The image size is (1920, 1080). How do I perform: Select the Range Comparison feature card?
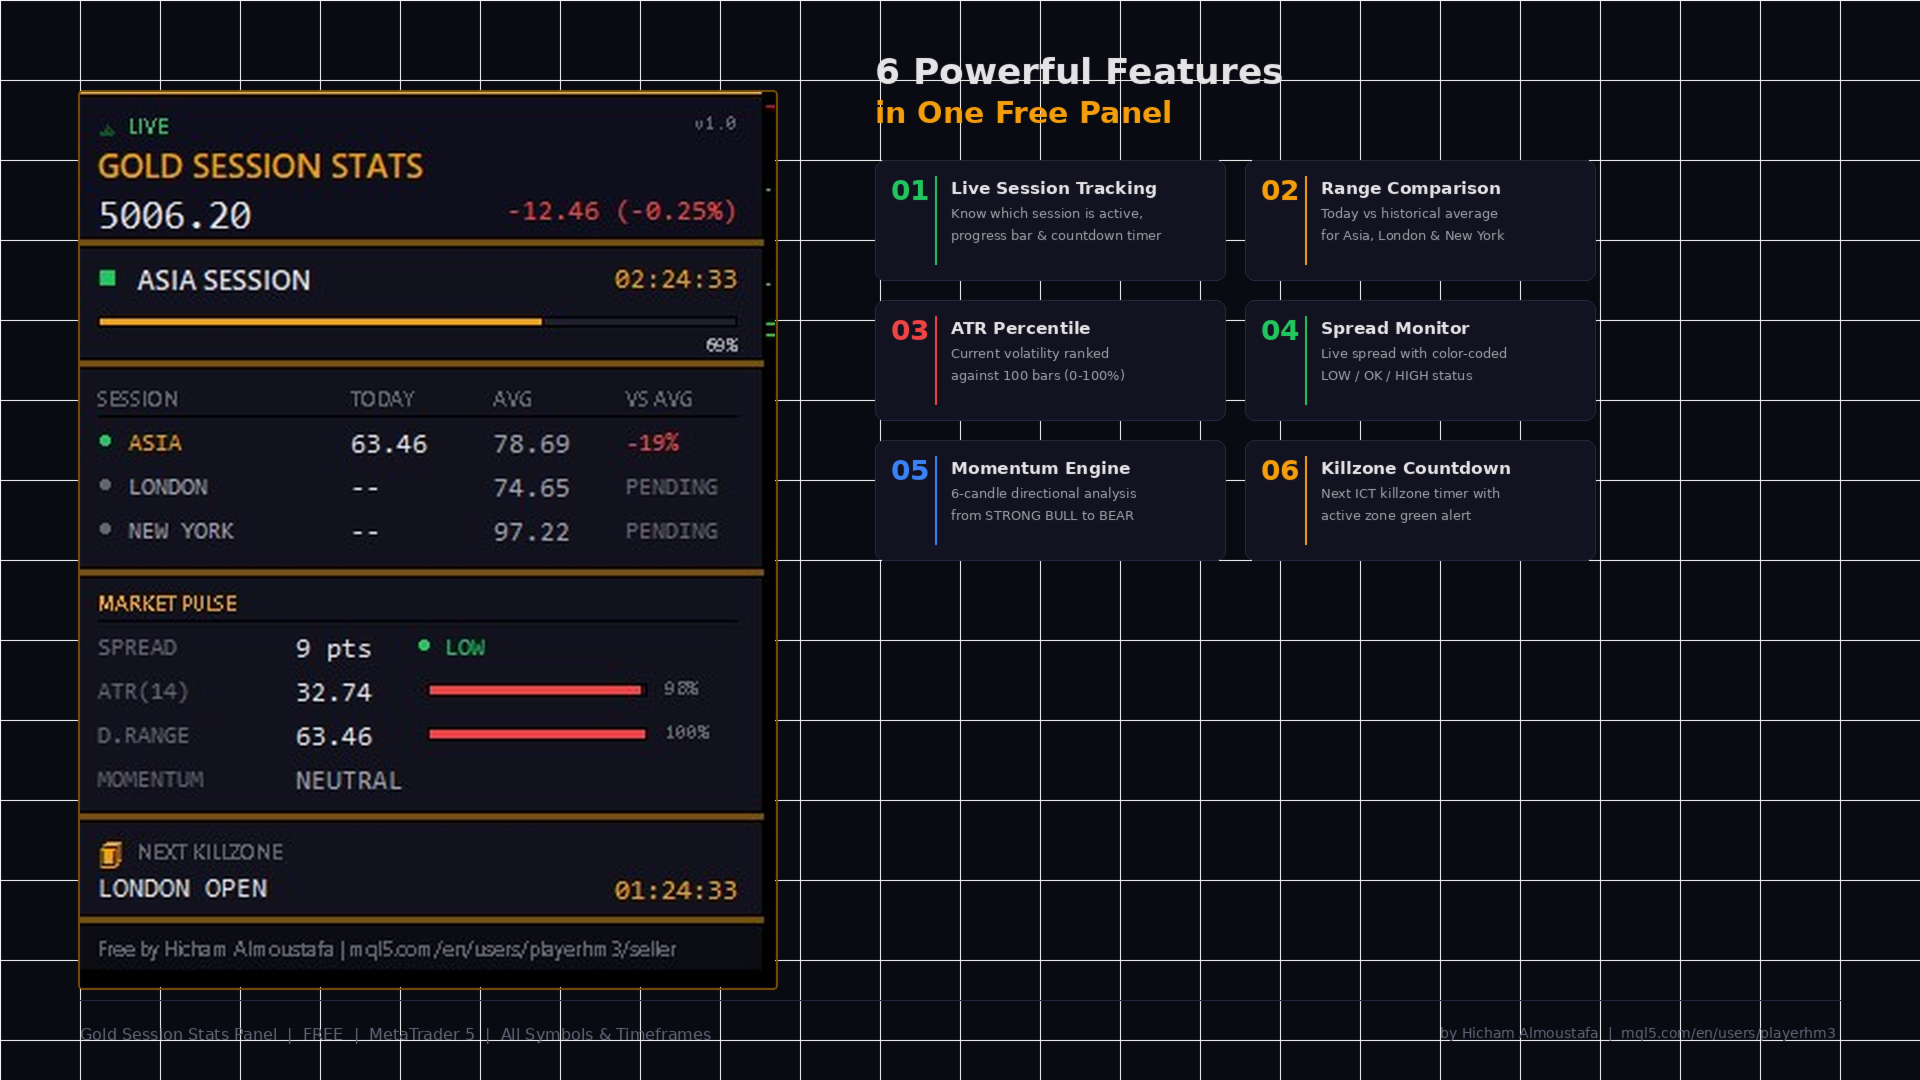pos(1420,220)
